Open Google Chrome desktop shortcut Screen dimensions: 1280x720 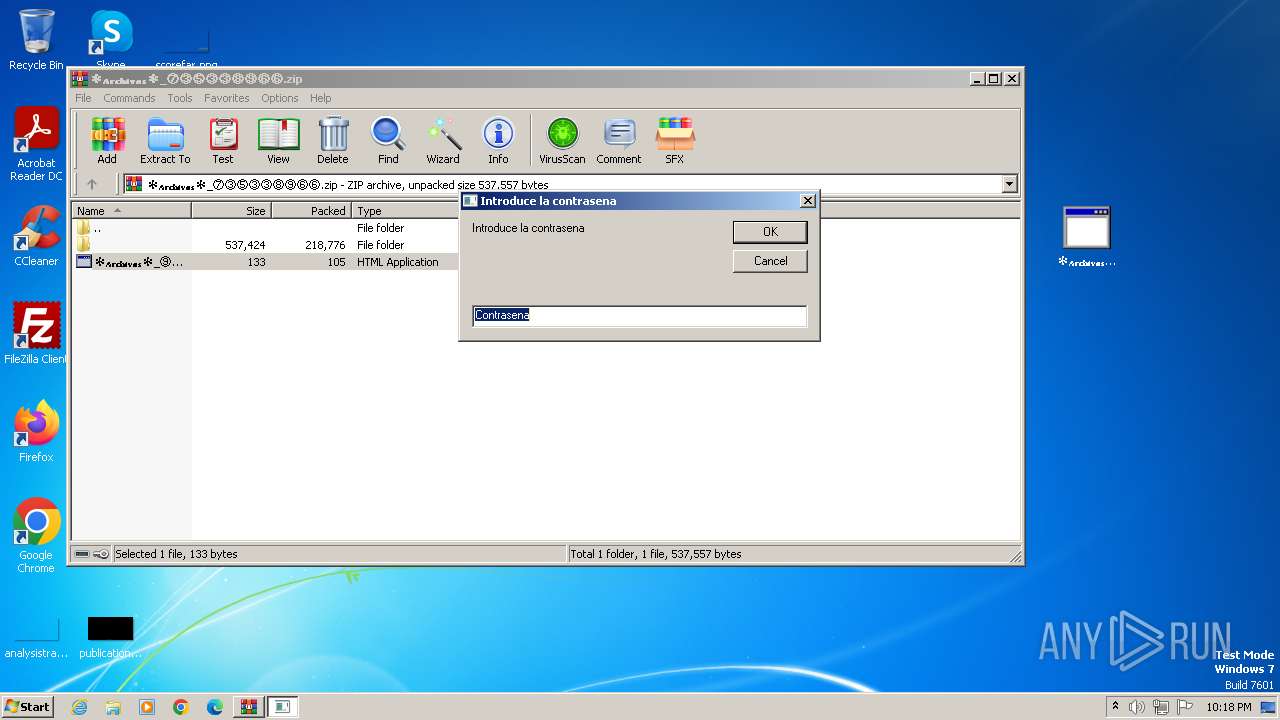coord(36,535)
